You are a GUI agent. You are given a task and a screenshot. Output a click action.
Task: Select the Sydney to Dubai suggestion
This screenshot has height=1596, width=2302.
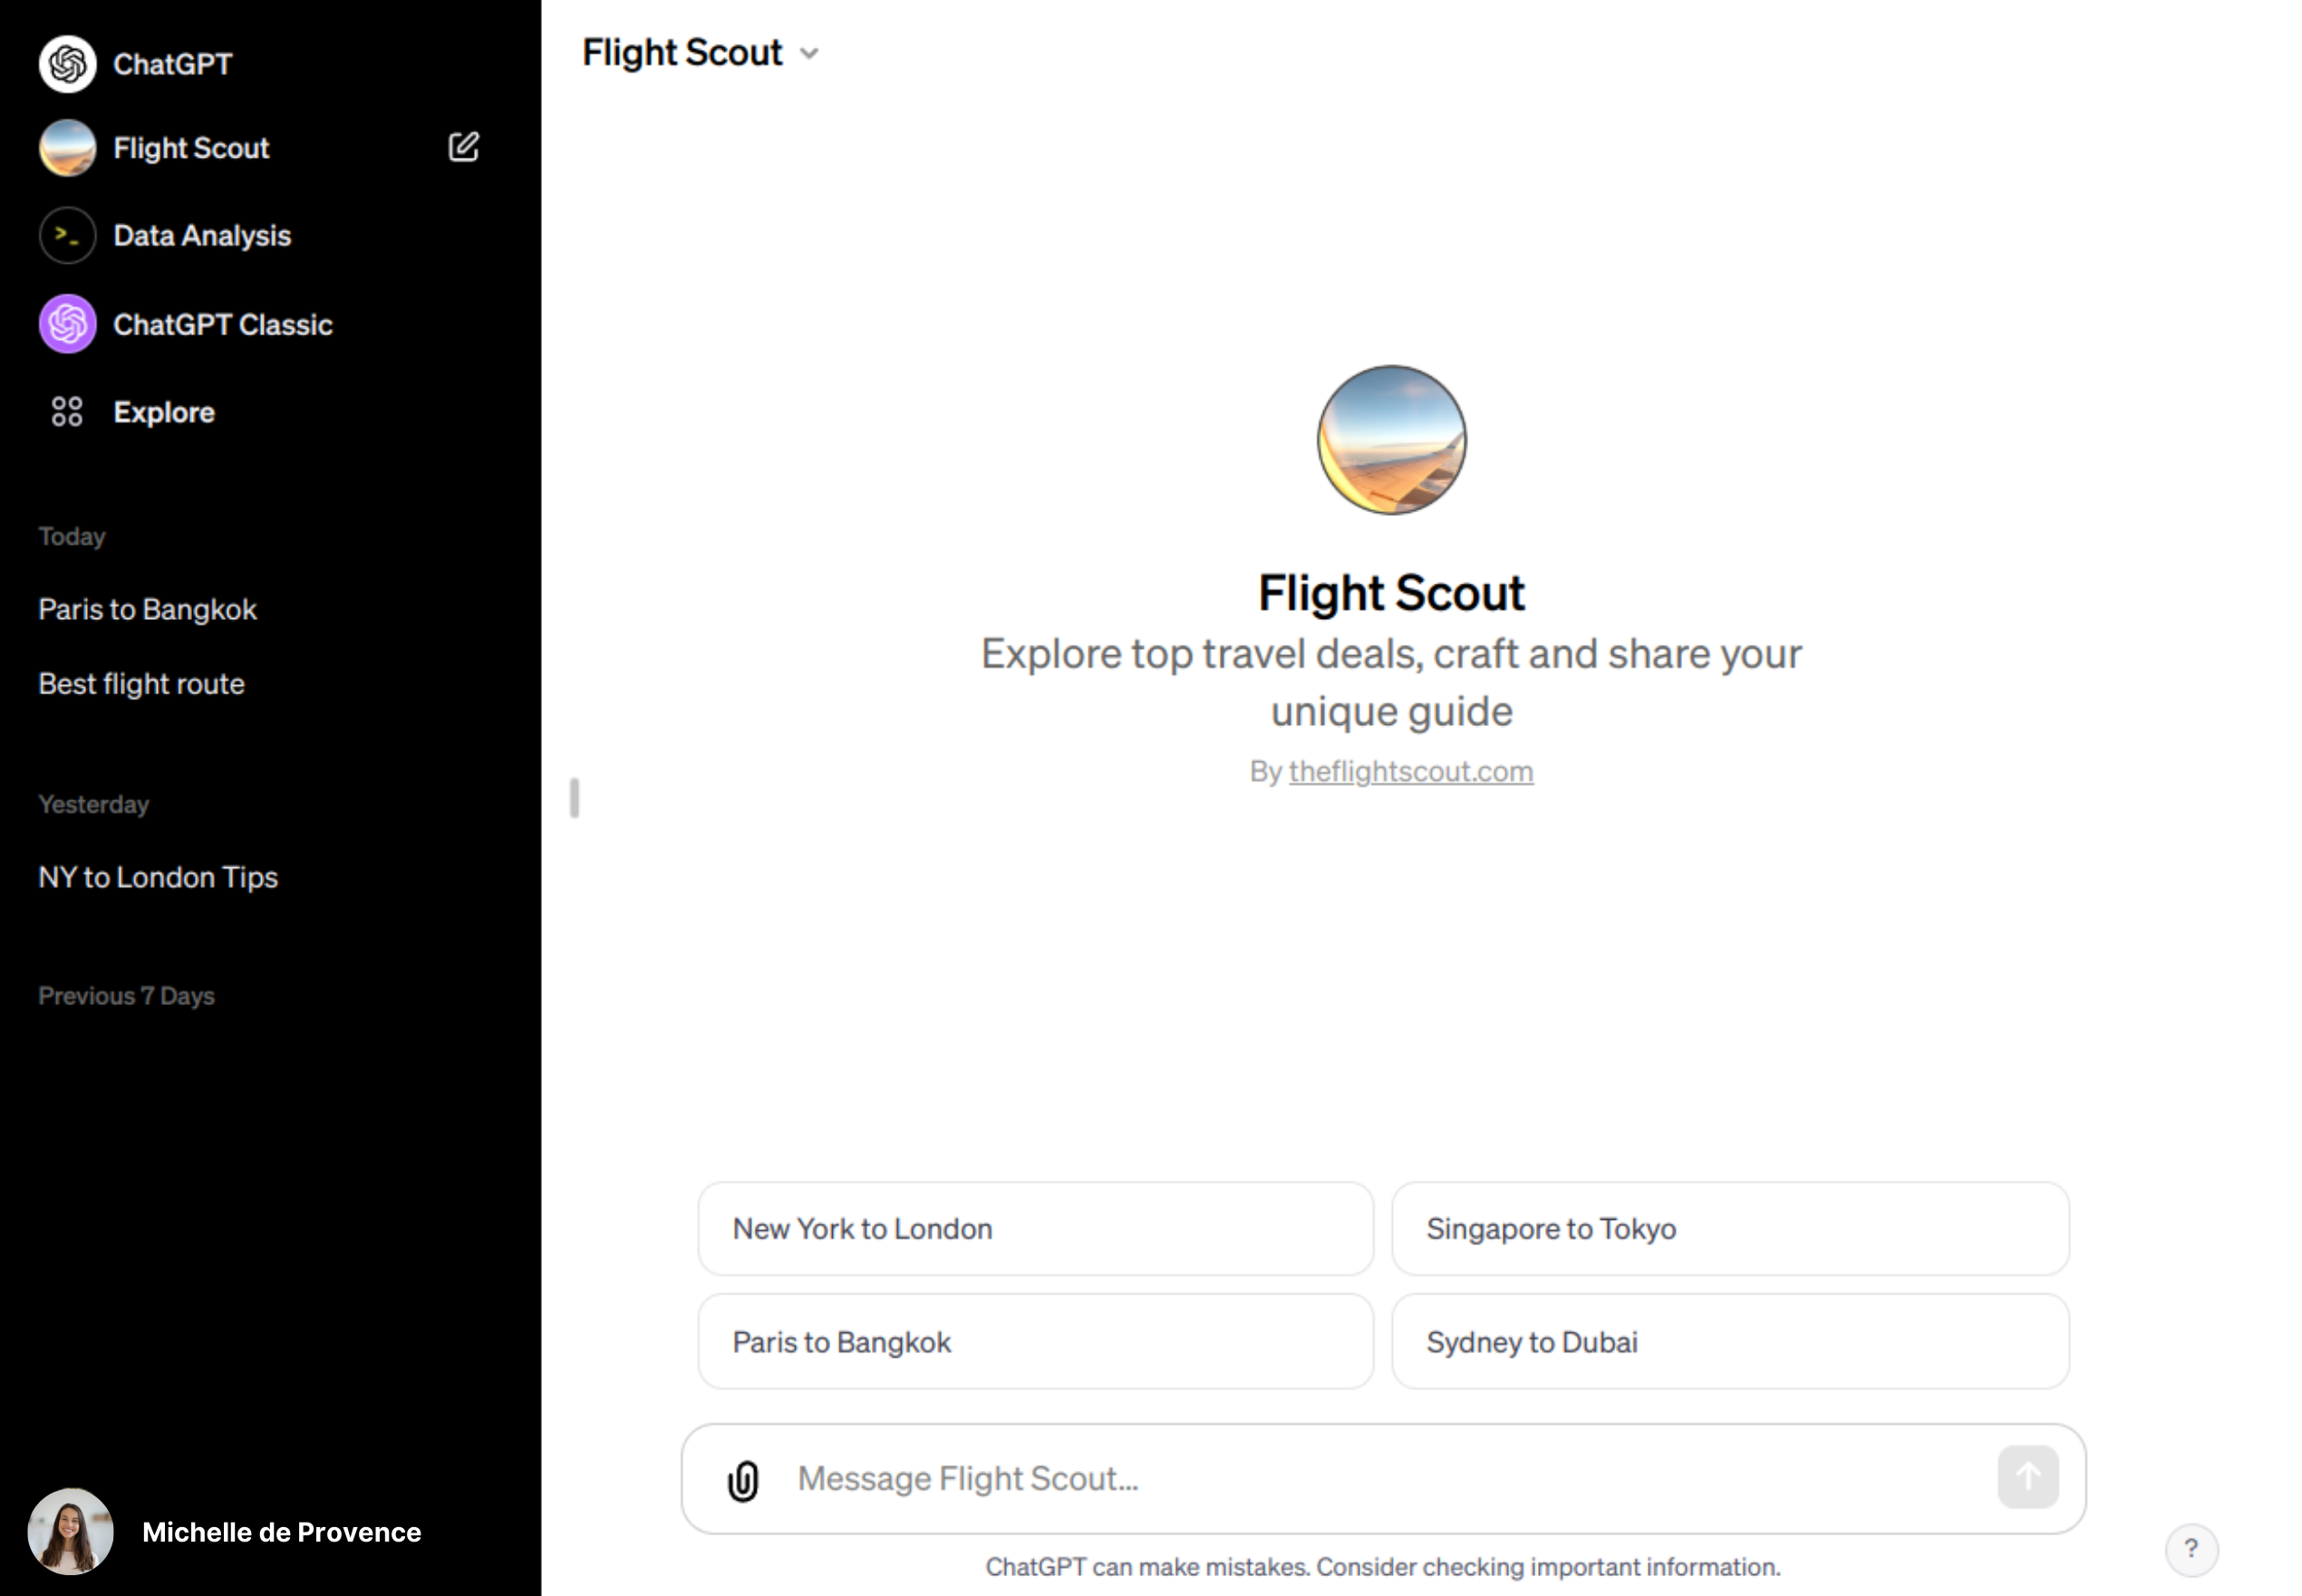click(x=1730, y=1342)
